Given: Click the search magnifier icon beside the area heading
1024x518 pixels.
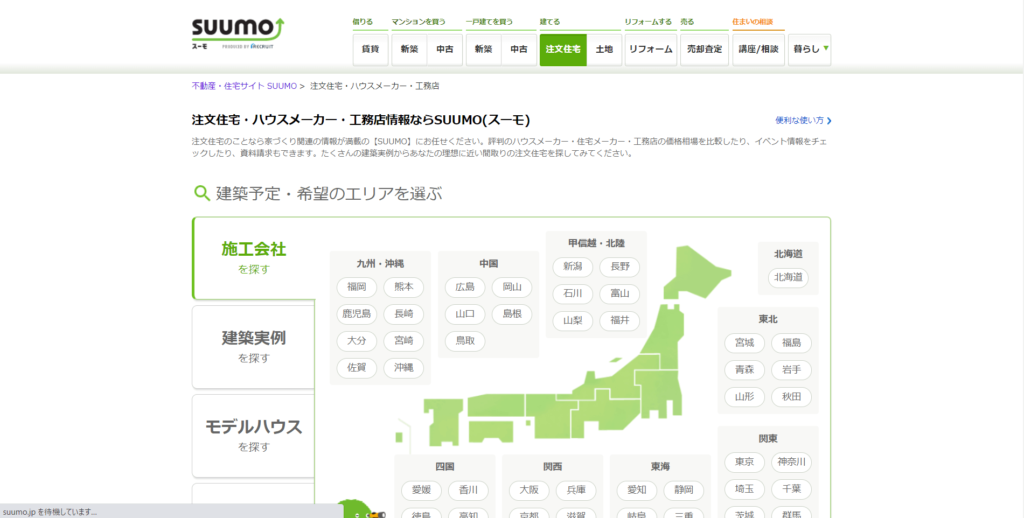Looking at the screenshot, I should (x=202, y=193).
